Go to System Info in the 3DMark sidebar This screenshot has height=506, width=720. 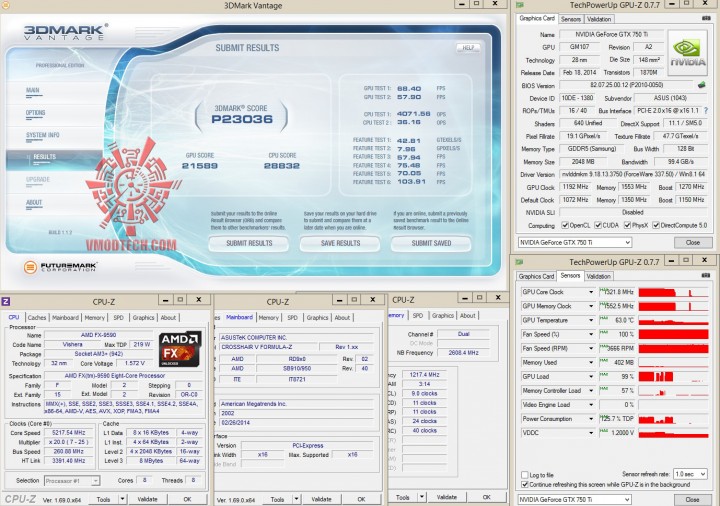pos(43,135)
